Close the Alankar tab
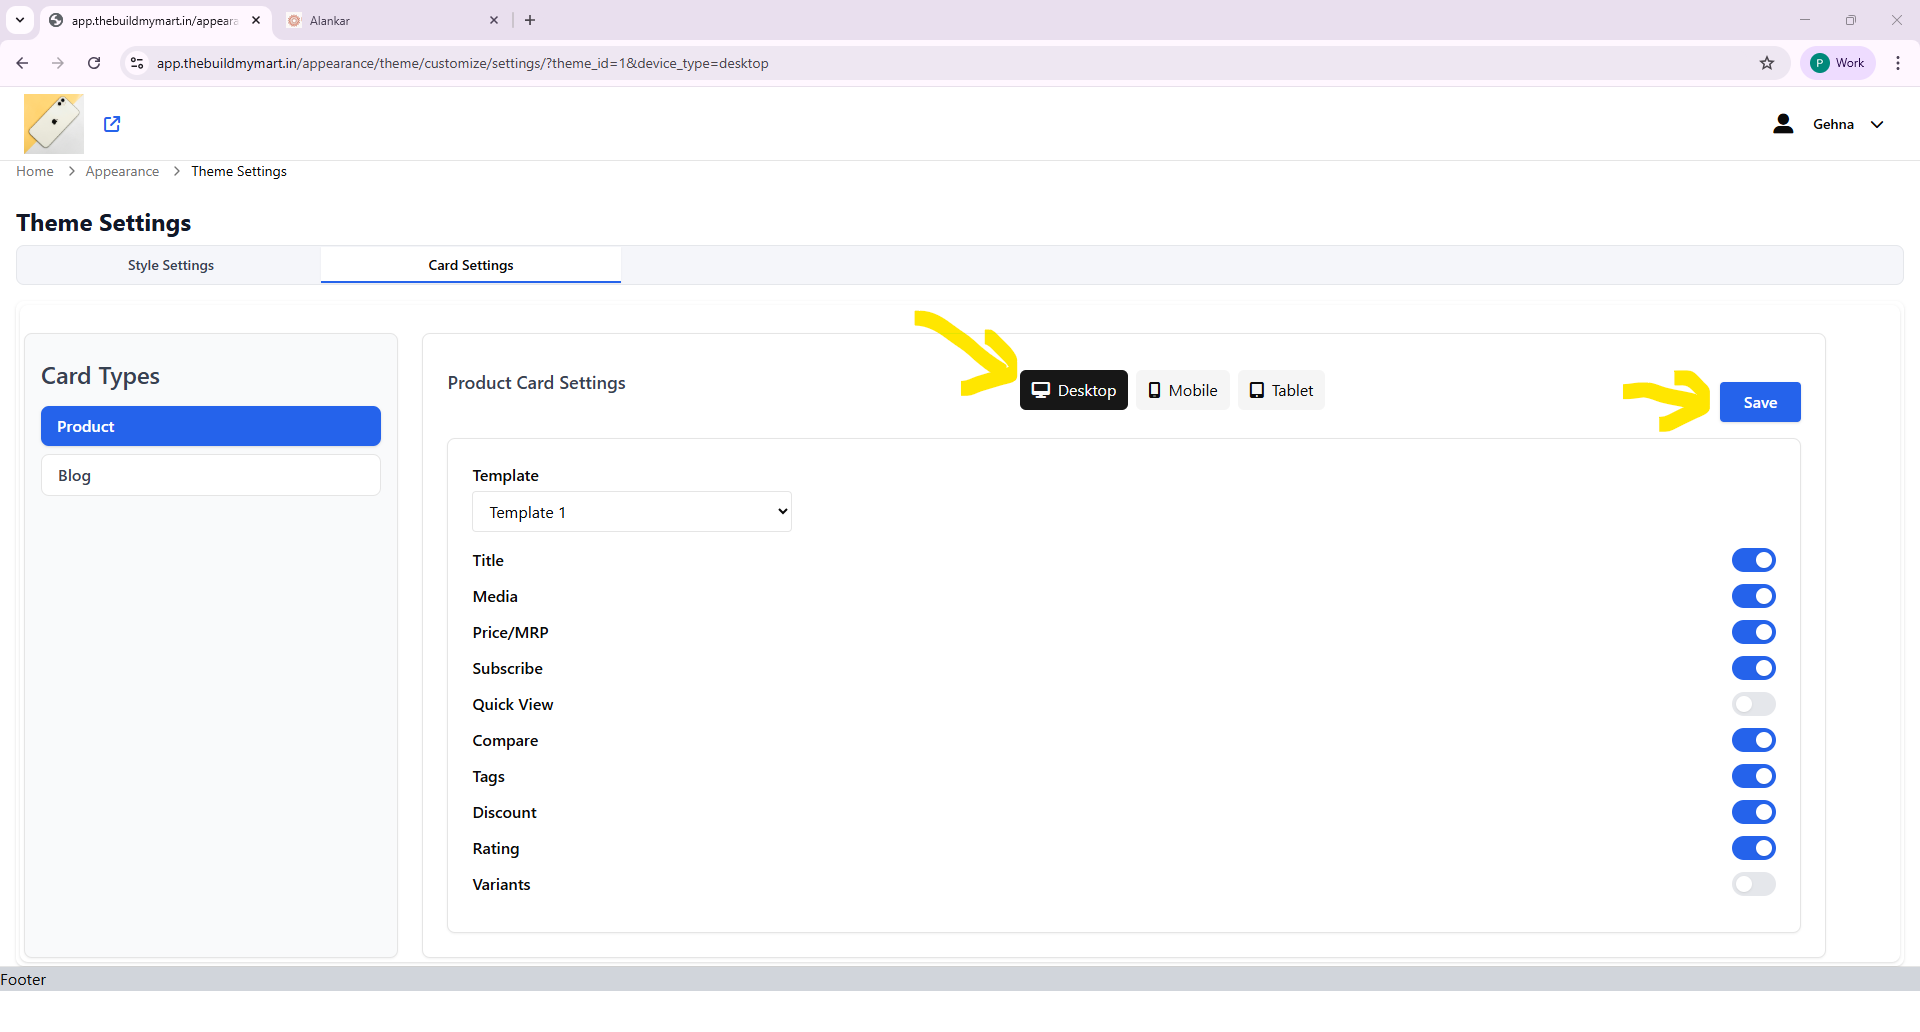This screenshot has height=1032, width=1920. click(494, 20)
